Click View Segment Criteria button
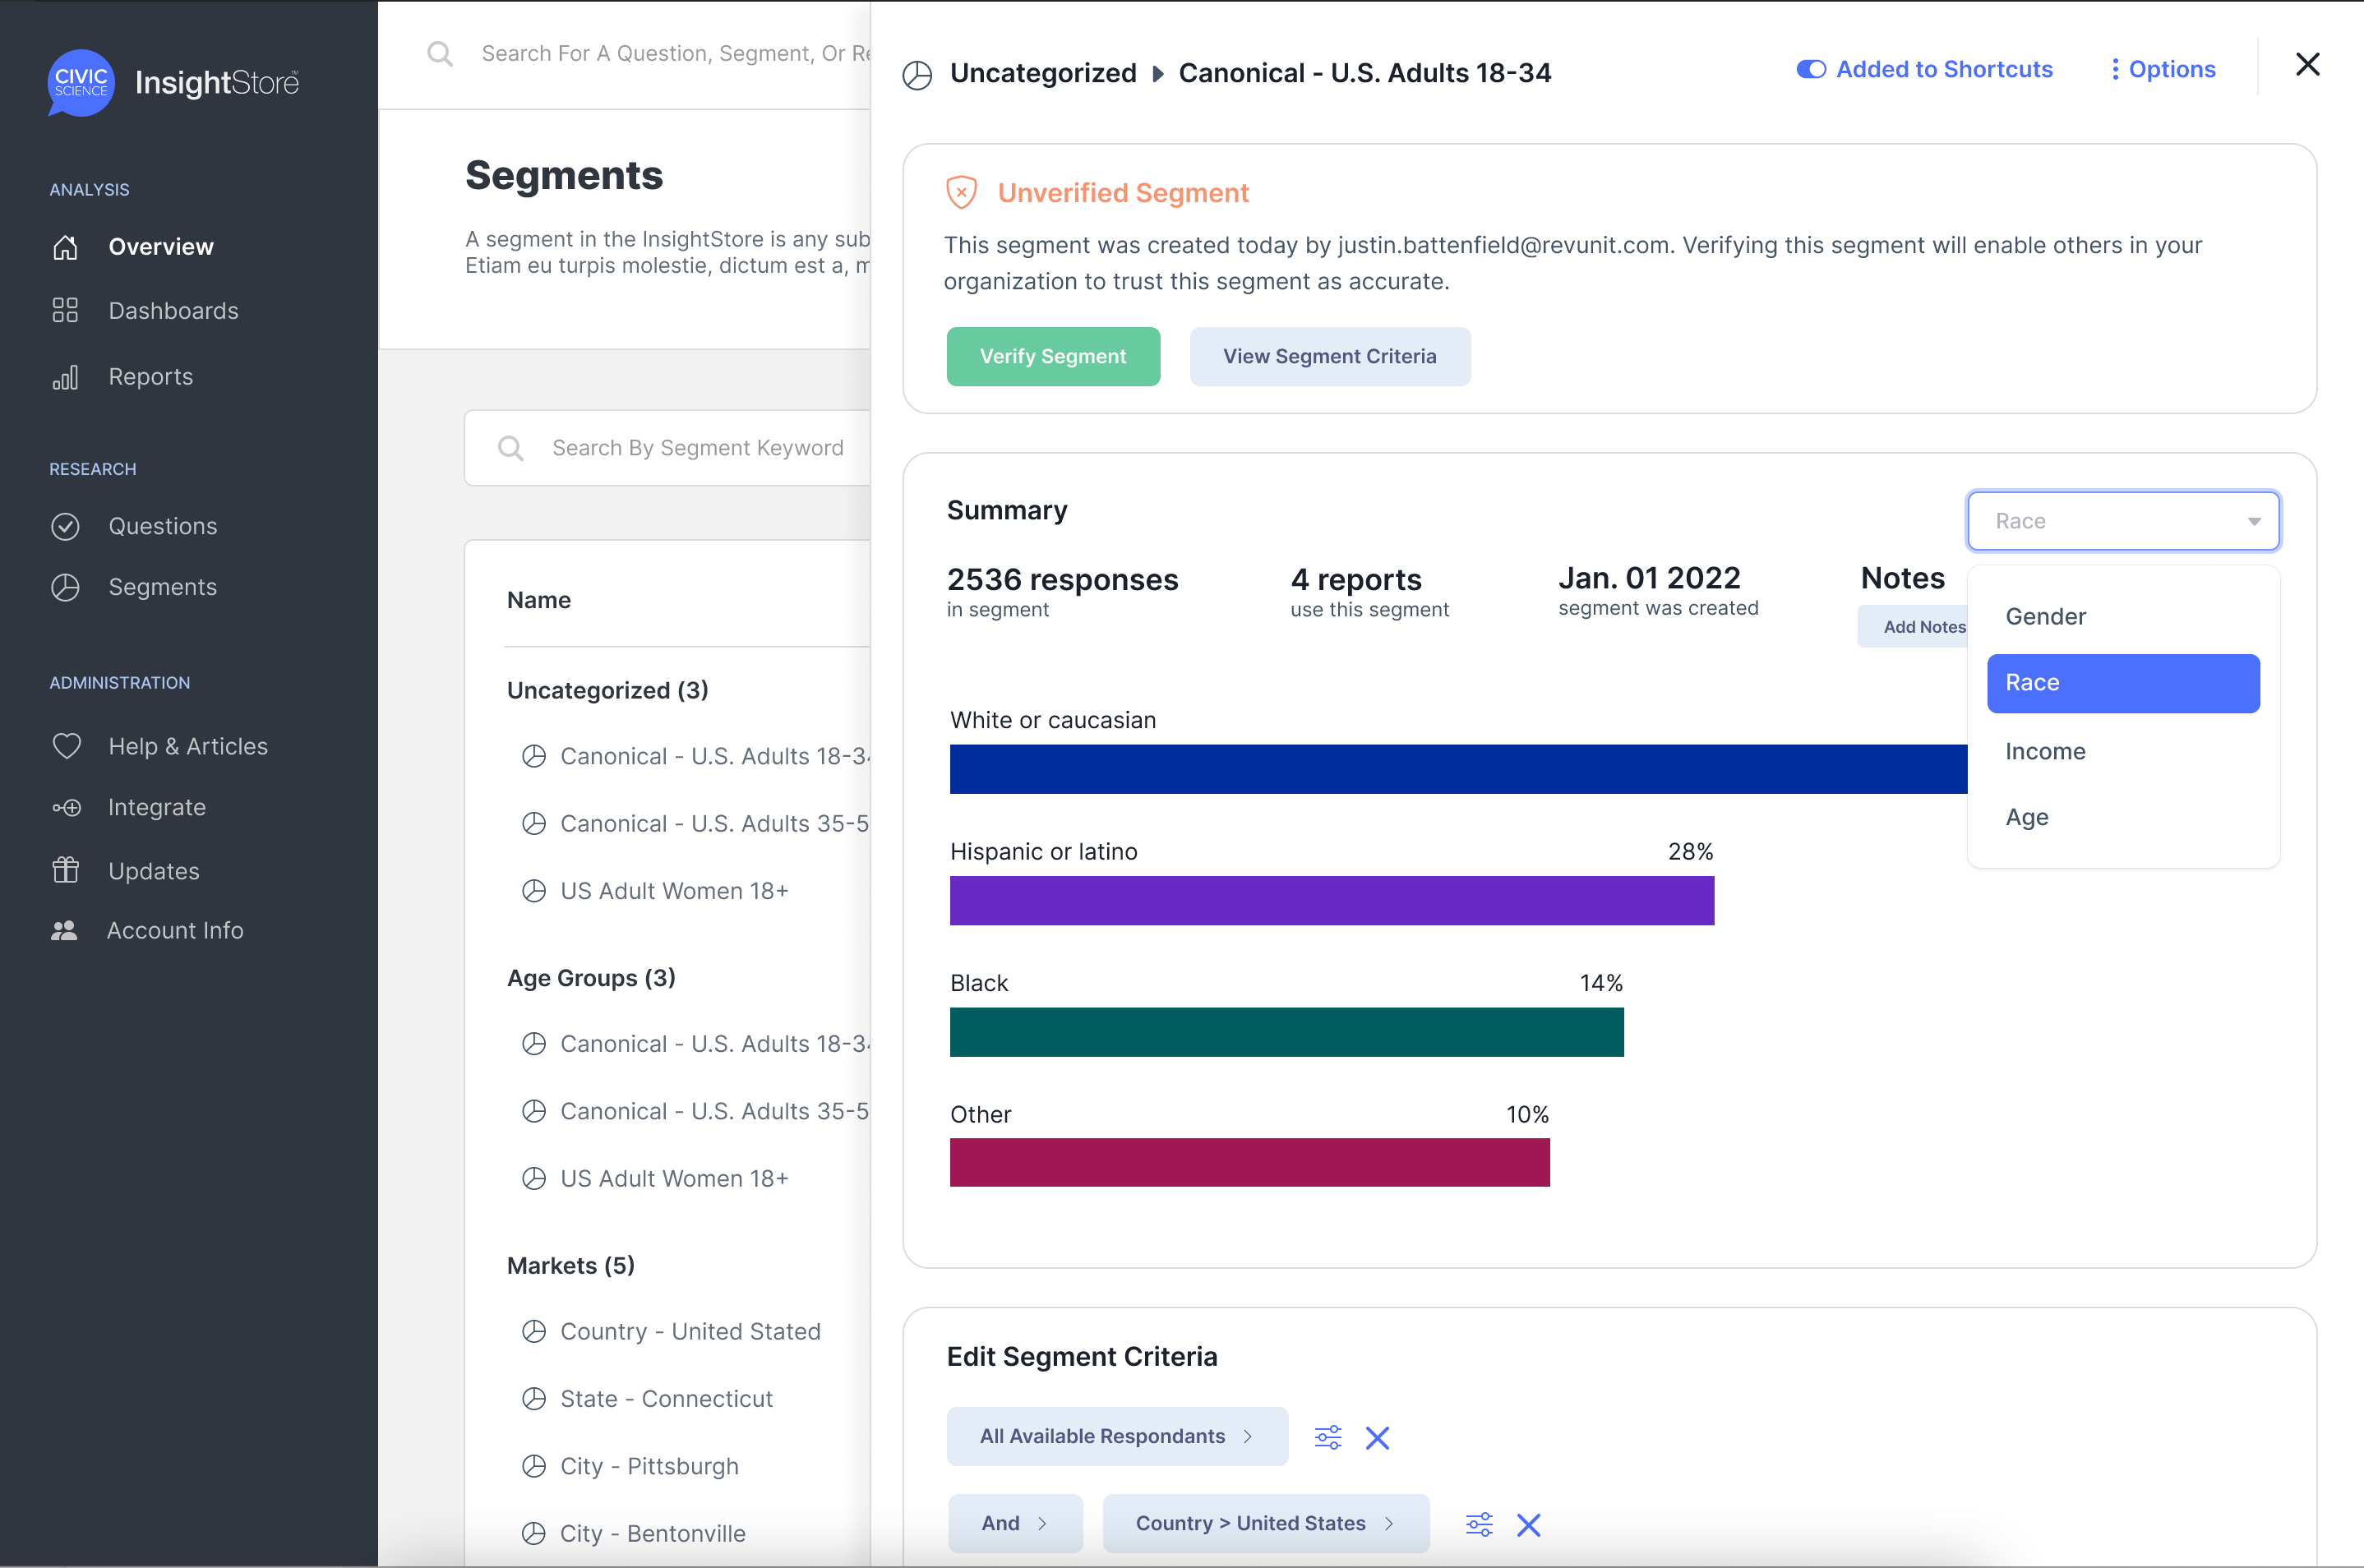 (x=1329, y=356)
